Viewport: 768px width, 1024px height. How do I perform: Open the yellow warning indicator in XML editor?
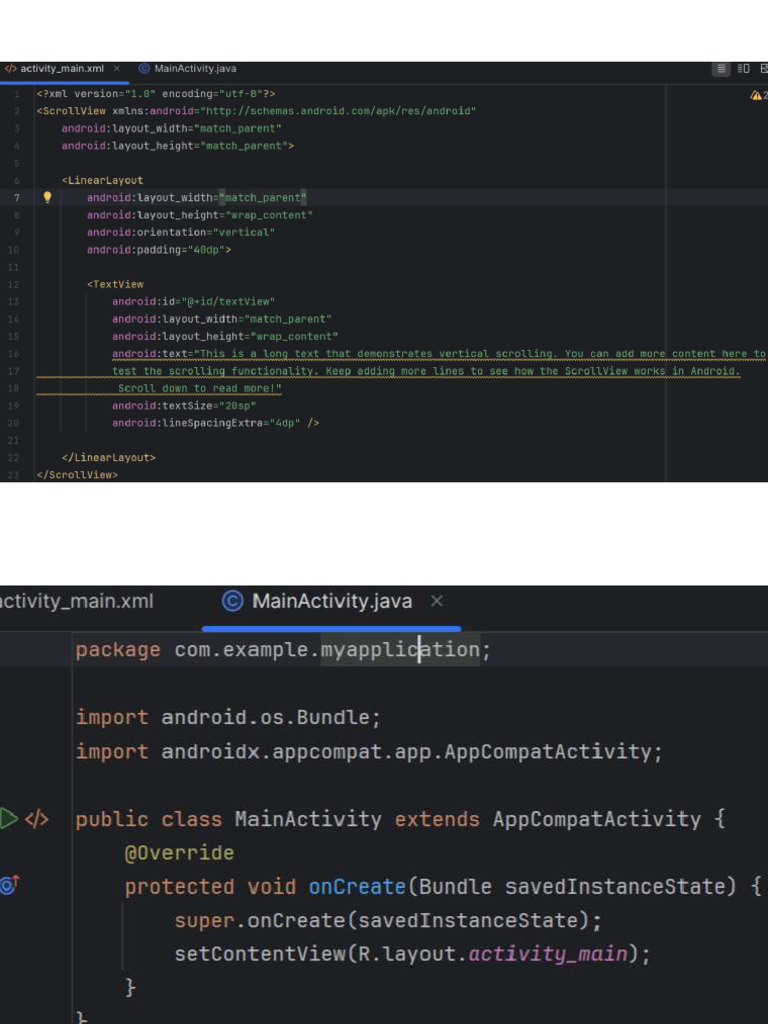757,95
